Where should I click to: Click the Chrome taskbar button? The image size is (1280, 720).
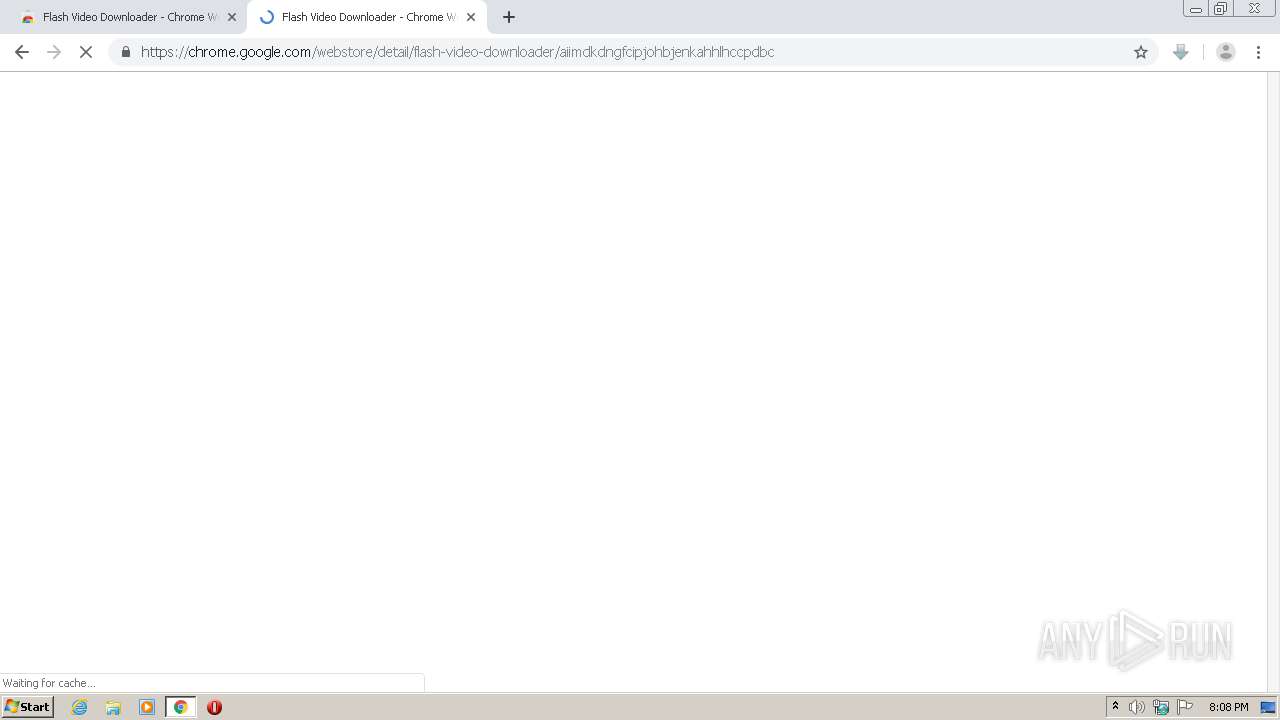click(x=181, y=707)
